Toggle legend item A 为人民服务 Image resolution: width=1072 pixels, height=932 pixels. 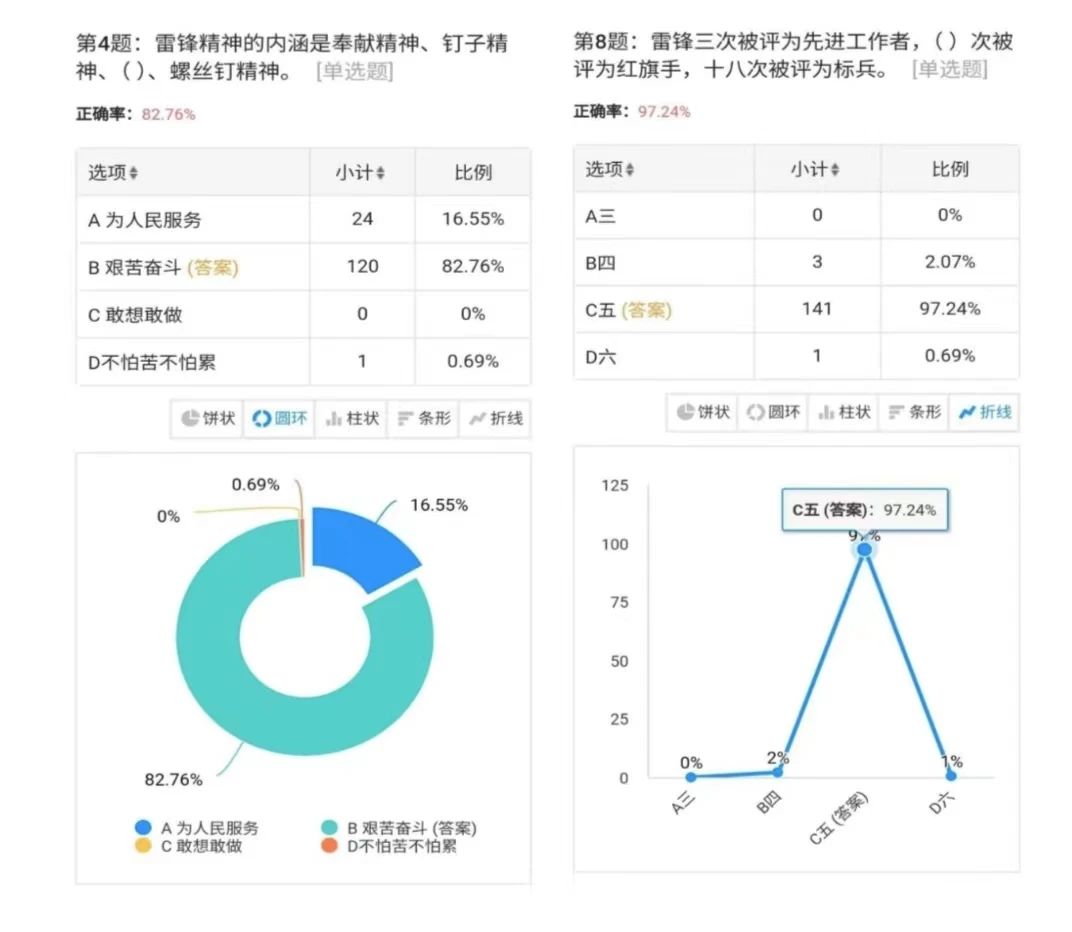(x=196, y=828)
